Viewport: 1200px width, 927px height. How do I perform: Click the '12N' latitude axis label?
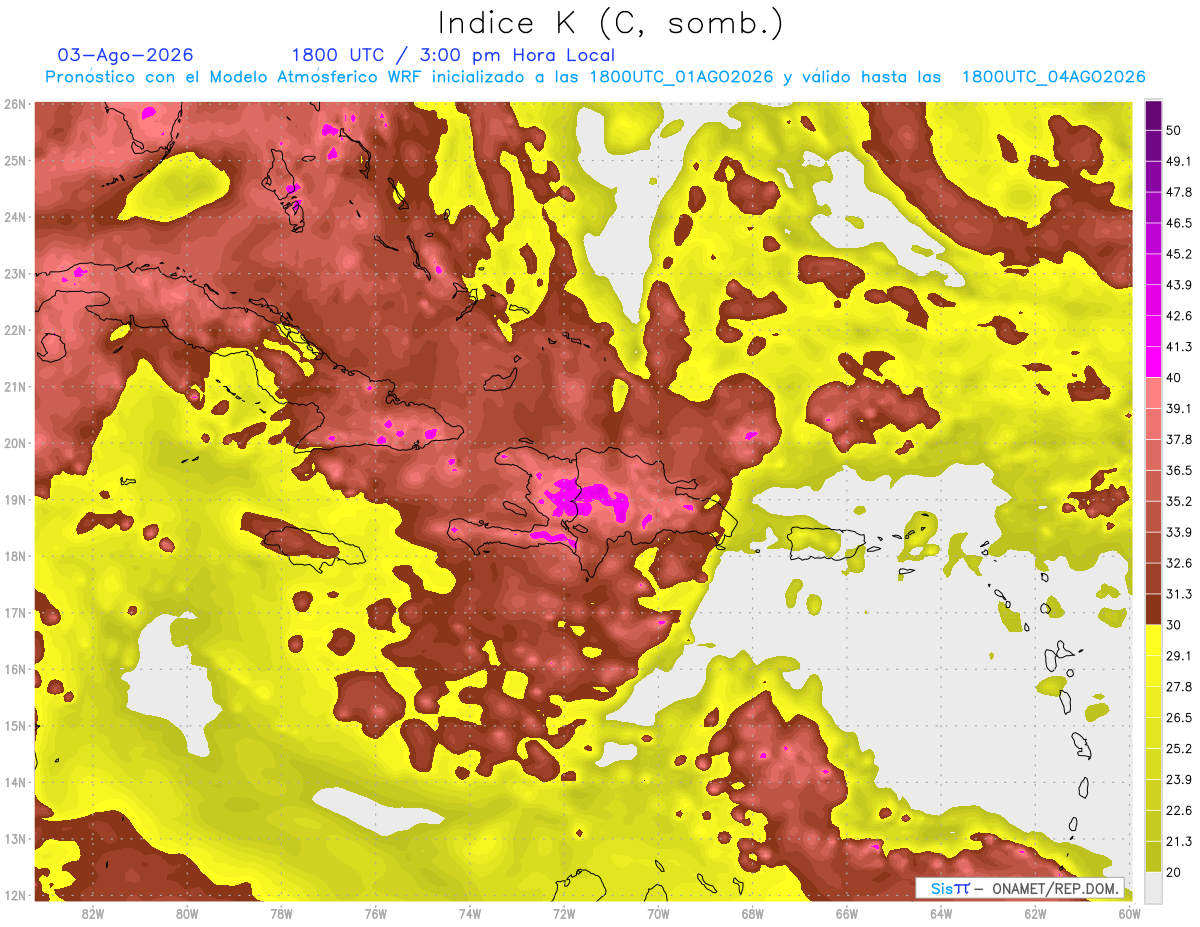tap(15, 895)
